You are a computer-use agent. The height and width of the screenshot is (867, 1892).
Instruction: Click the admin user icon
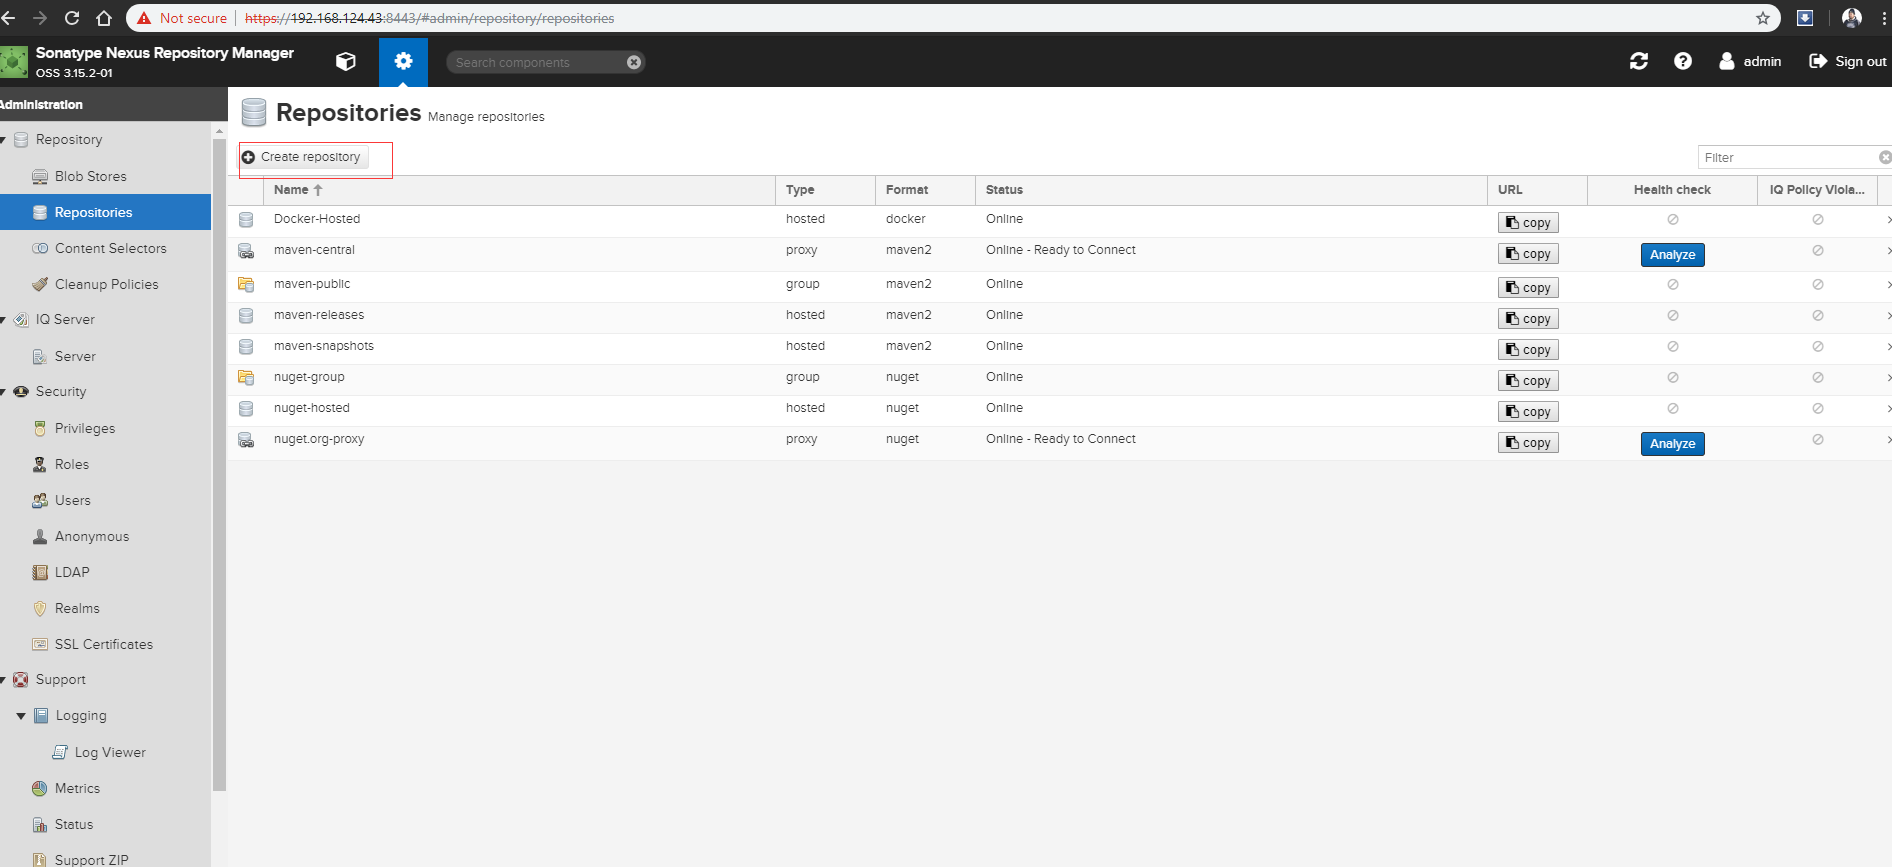coord(1727,61)
